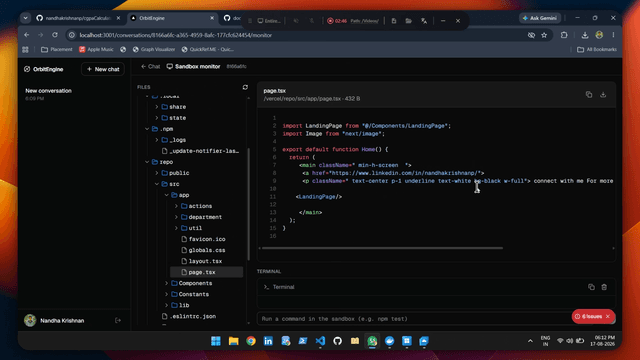
Task: Clear terminal with trash icon
Action: pyautogui.click(x=604, y=287)
